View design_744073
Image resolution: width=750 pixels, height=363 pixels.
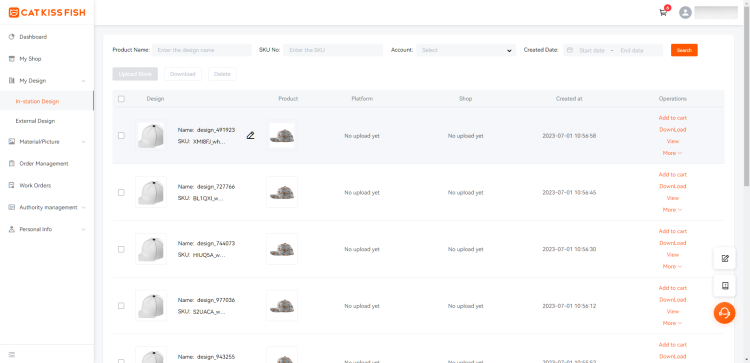pyautogui.click(x=673, y=255)
